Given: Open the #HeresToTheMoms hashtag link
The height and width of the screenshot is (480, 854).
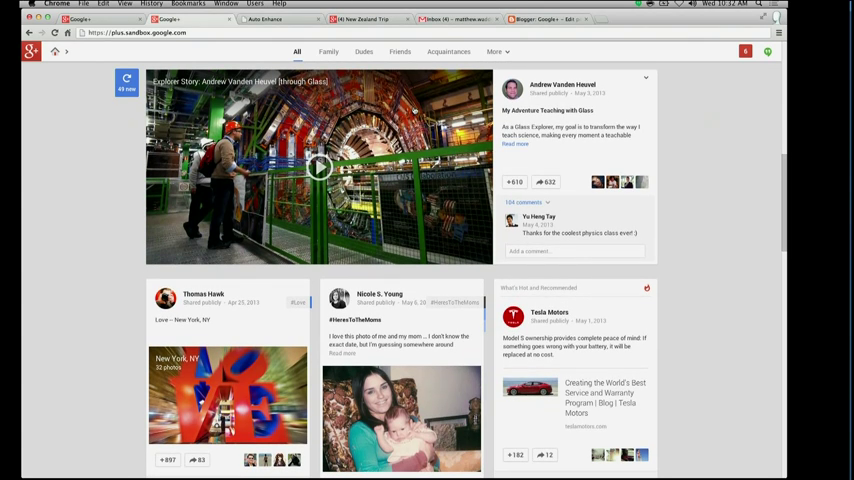Looking at the screenshot, I should 455,302.
